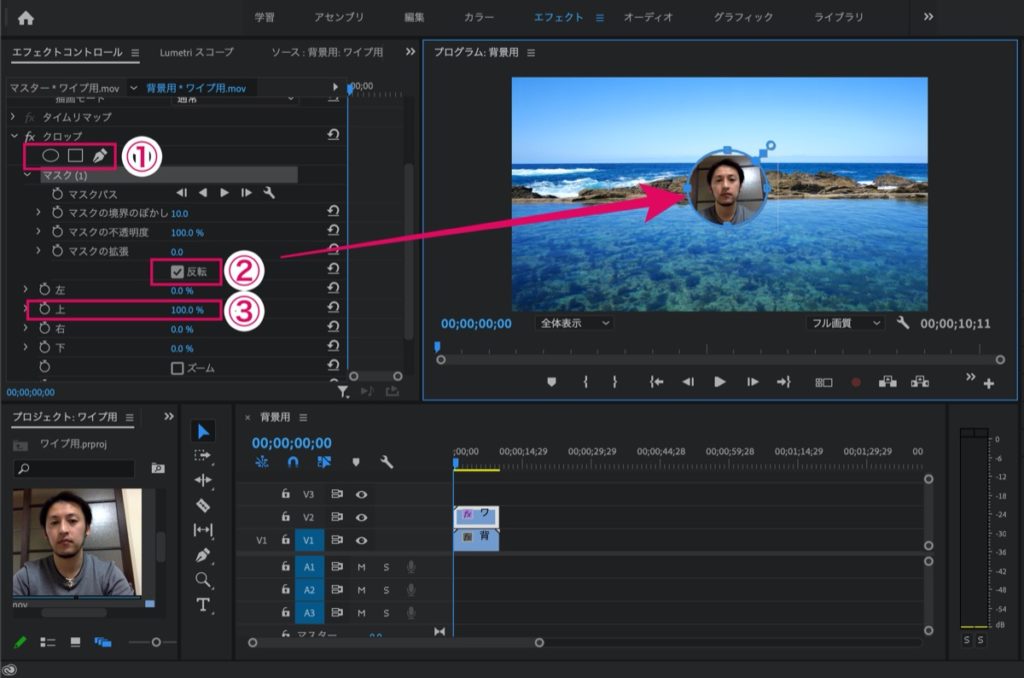Switch to the カラー workspace

point(479,17)
